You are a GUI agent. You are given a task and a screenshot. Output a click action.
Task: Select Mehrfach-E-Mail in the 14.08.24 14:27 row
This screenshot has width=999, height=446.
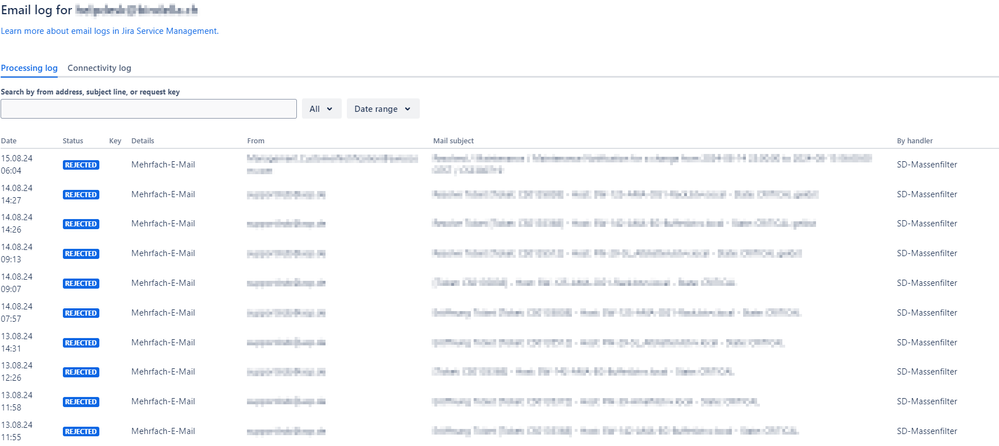(x=163, y=194)
